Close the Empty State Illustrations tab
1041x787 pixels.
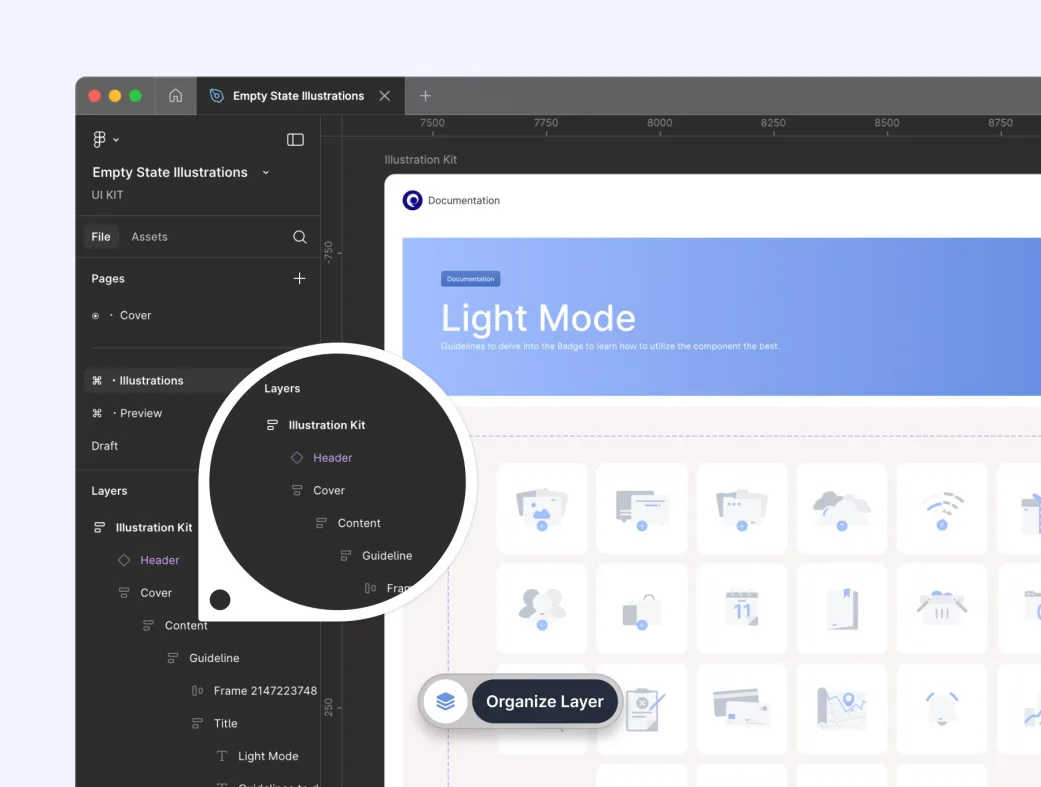click(385, 96)
